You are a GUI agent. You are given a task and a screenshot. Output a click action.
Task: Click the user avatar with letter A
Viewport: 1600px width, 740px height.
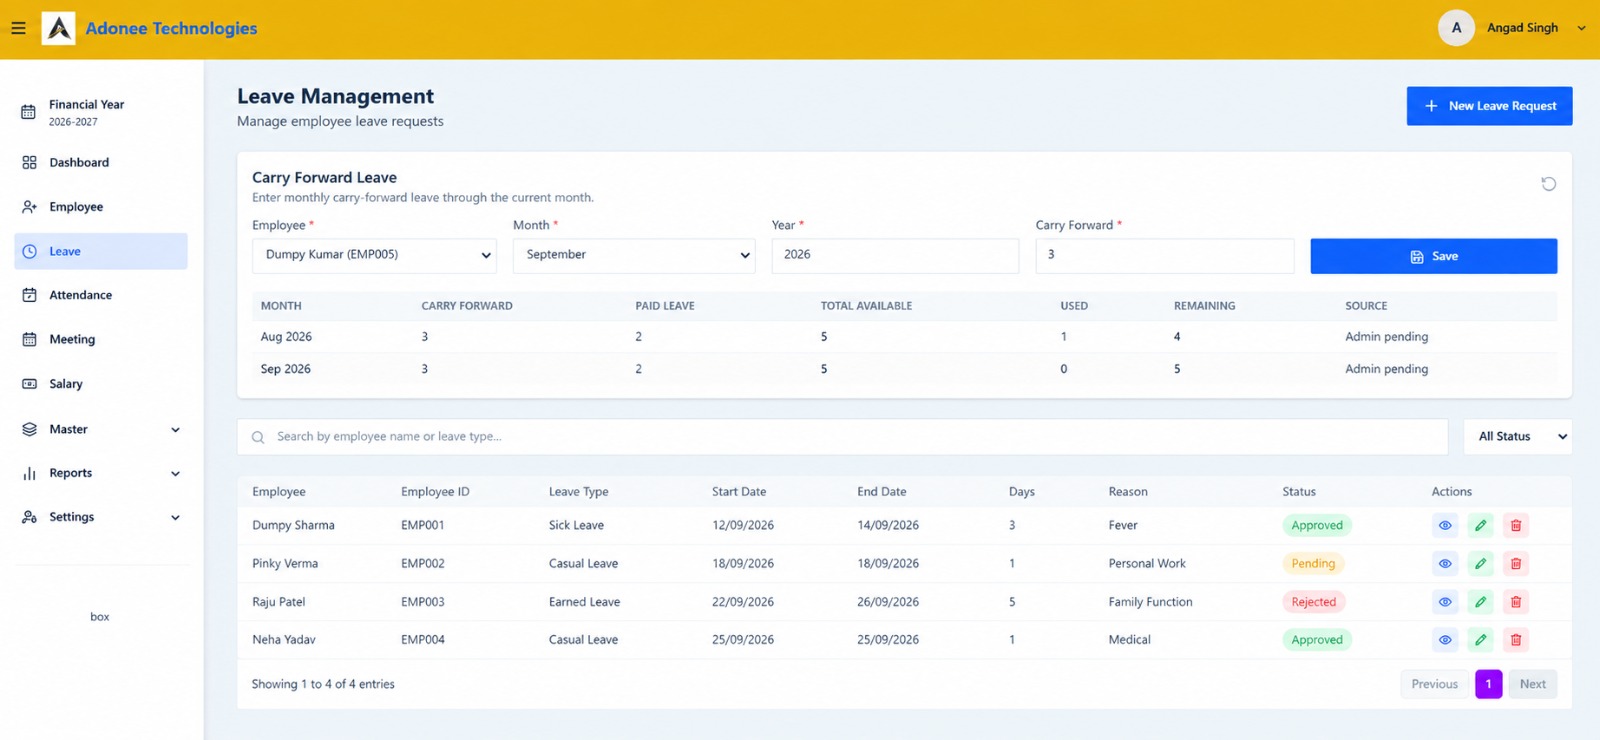click(x=1456, y=28)
